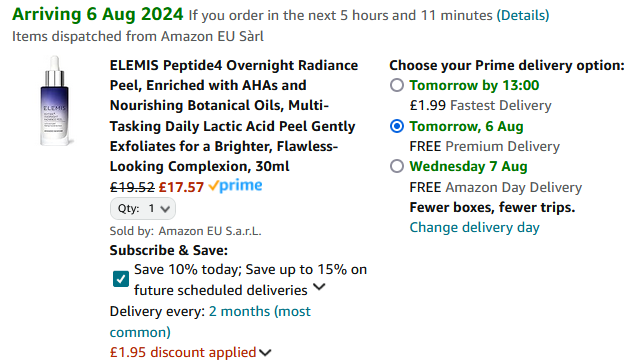Image resolution: width=639 pixels, height=360 pixels.
Task: Click the ELEMIS Peptide4 product title
Action: [234, 116]
